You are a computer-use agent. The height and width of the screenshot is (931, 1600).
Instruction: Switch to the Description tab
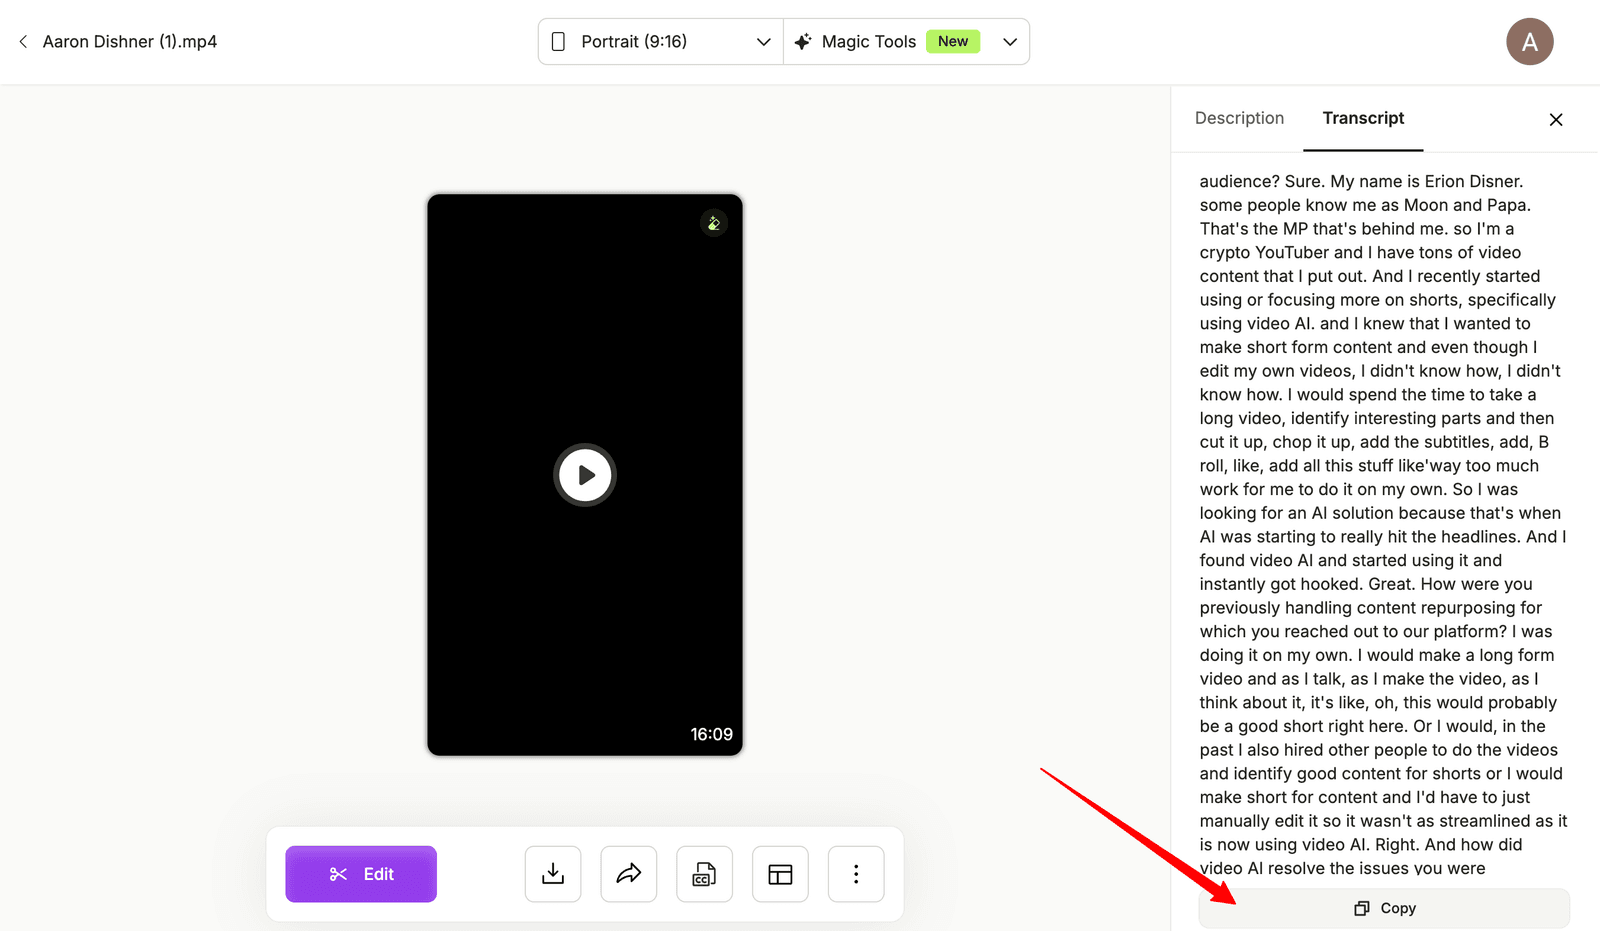point(1239,118)
